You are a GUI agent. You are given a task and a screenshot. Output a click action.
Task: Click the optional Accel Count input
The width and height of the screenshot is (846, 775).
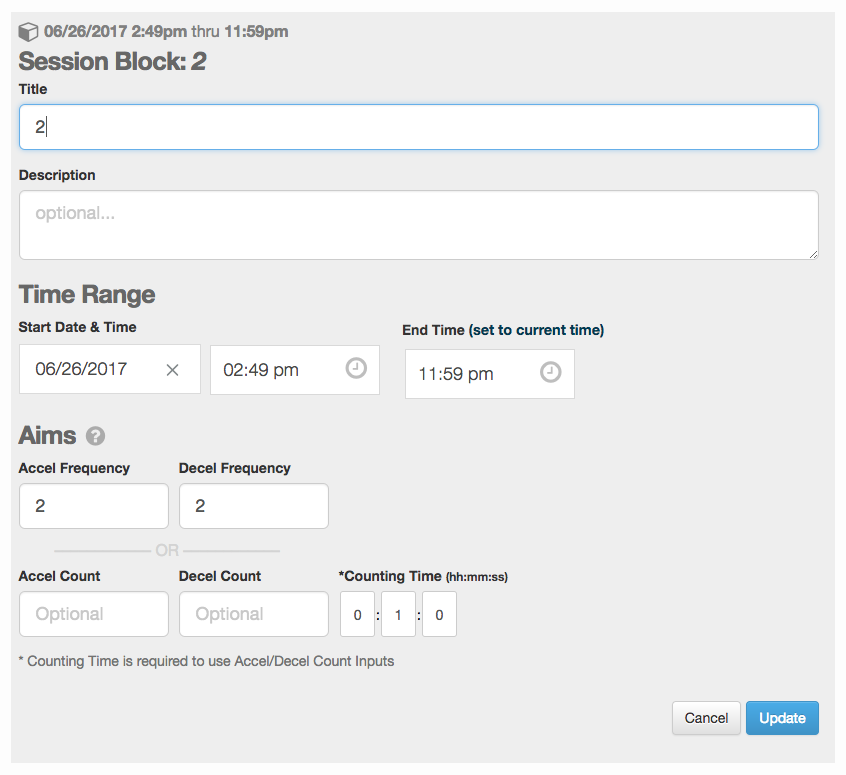(x=93, y=614)
